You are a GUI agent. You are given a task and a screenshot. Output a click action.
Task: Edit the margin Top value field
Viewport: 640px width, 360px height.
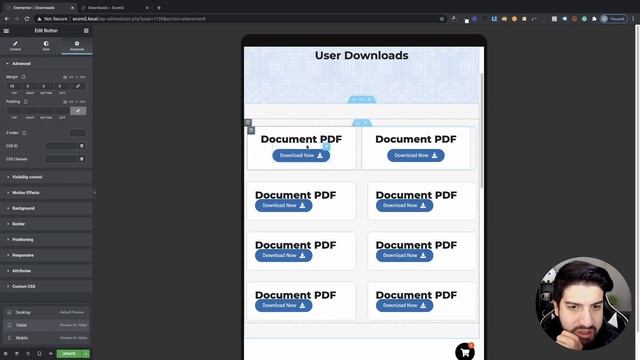click(14, 86)
